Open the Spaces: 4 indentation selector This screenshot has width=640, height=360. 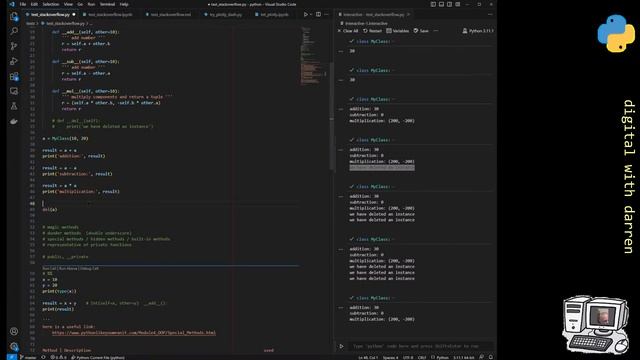(390, 357)
